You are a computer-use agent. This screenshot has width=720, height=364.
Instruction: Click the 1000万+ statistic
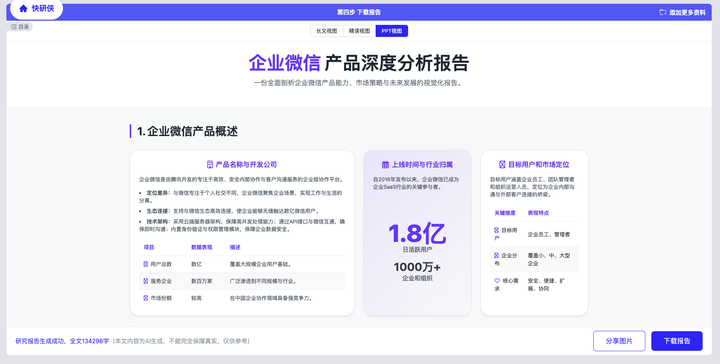[x=417, y=267]
